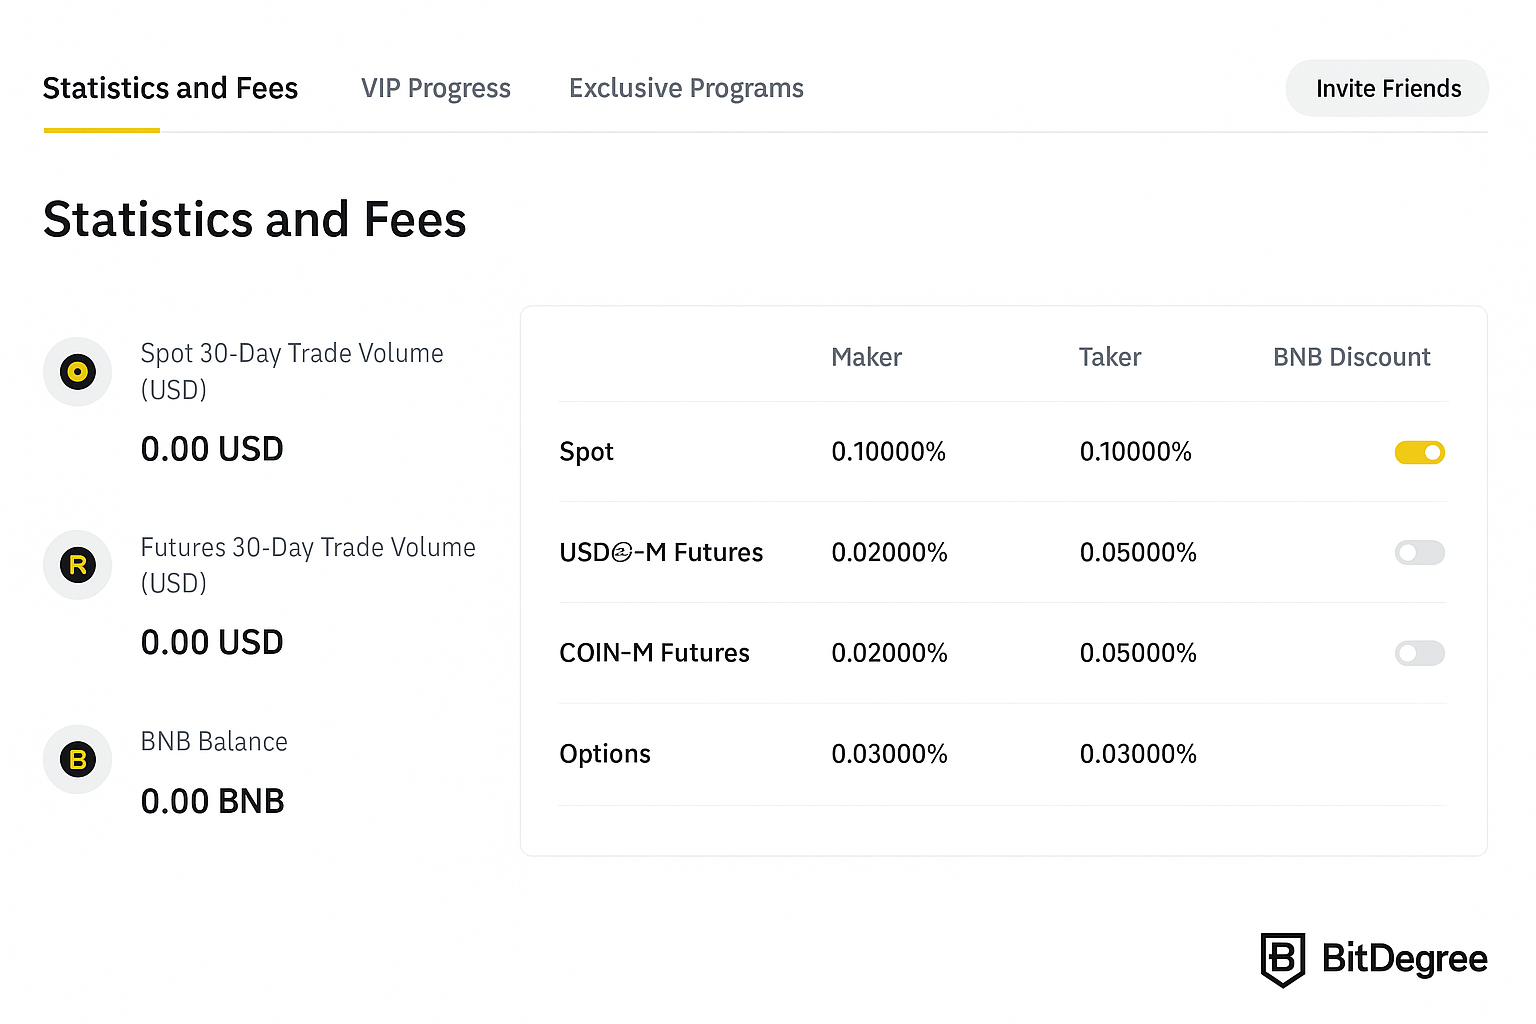The height and width of the screenshot is (1024, 1536).
Task: Click the 0.00 BNB balance value
Action: tap(212, 801)
